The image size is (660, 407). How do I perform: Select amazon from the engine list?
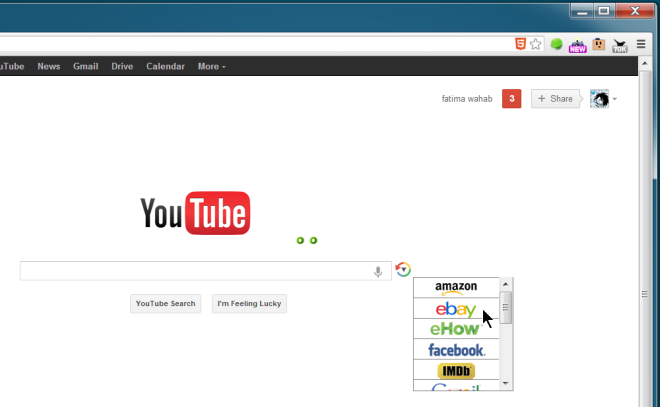(456, 287)
